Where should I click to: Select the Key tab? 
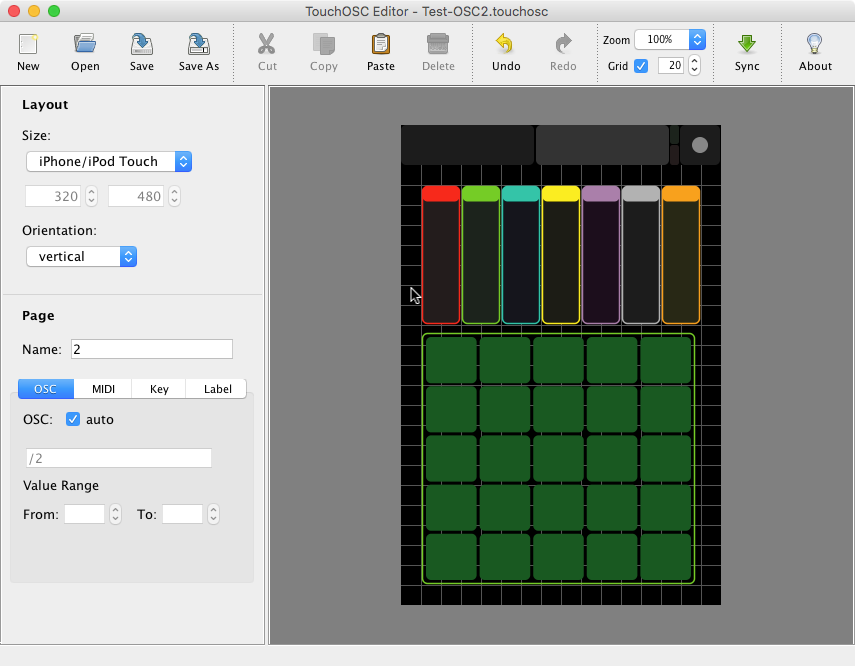pos(159,389)
